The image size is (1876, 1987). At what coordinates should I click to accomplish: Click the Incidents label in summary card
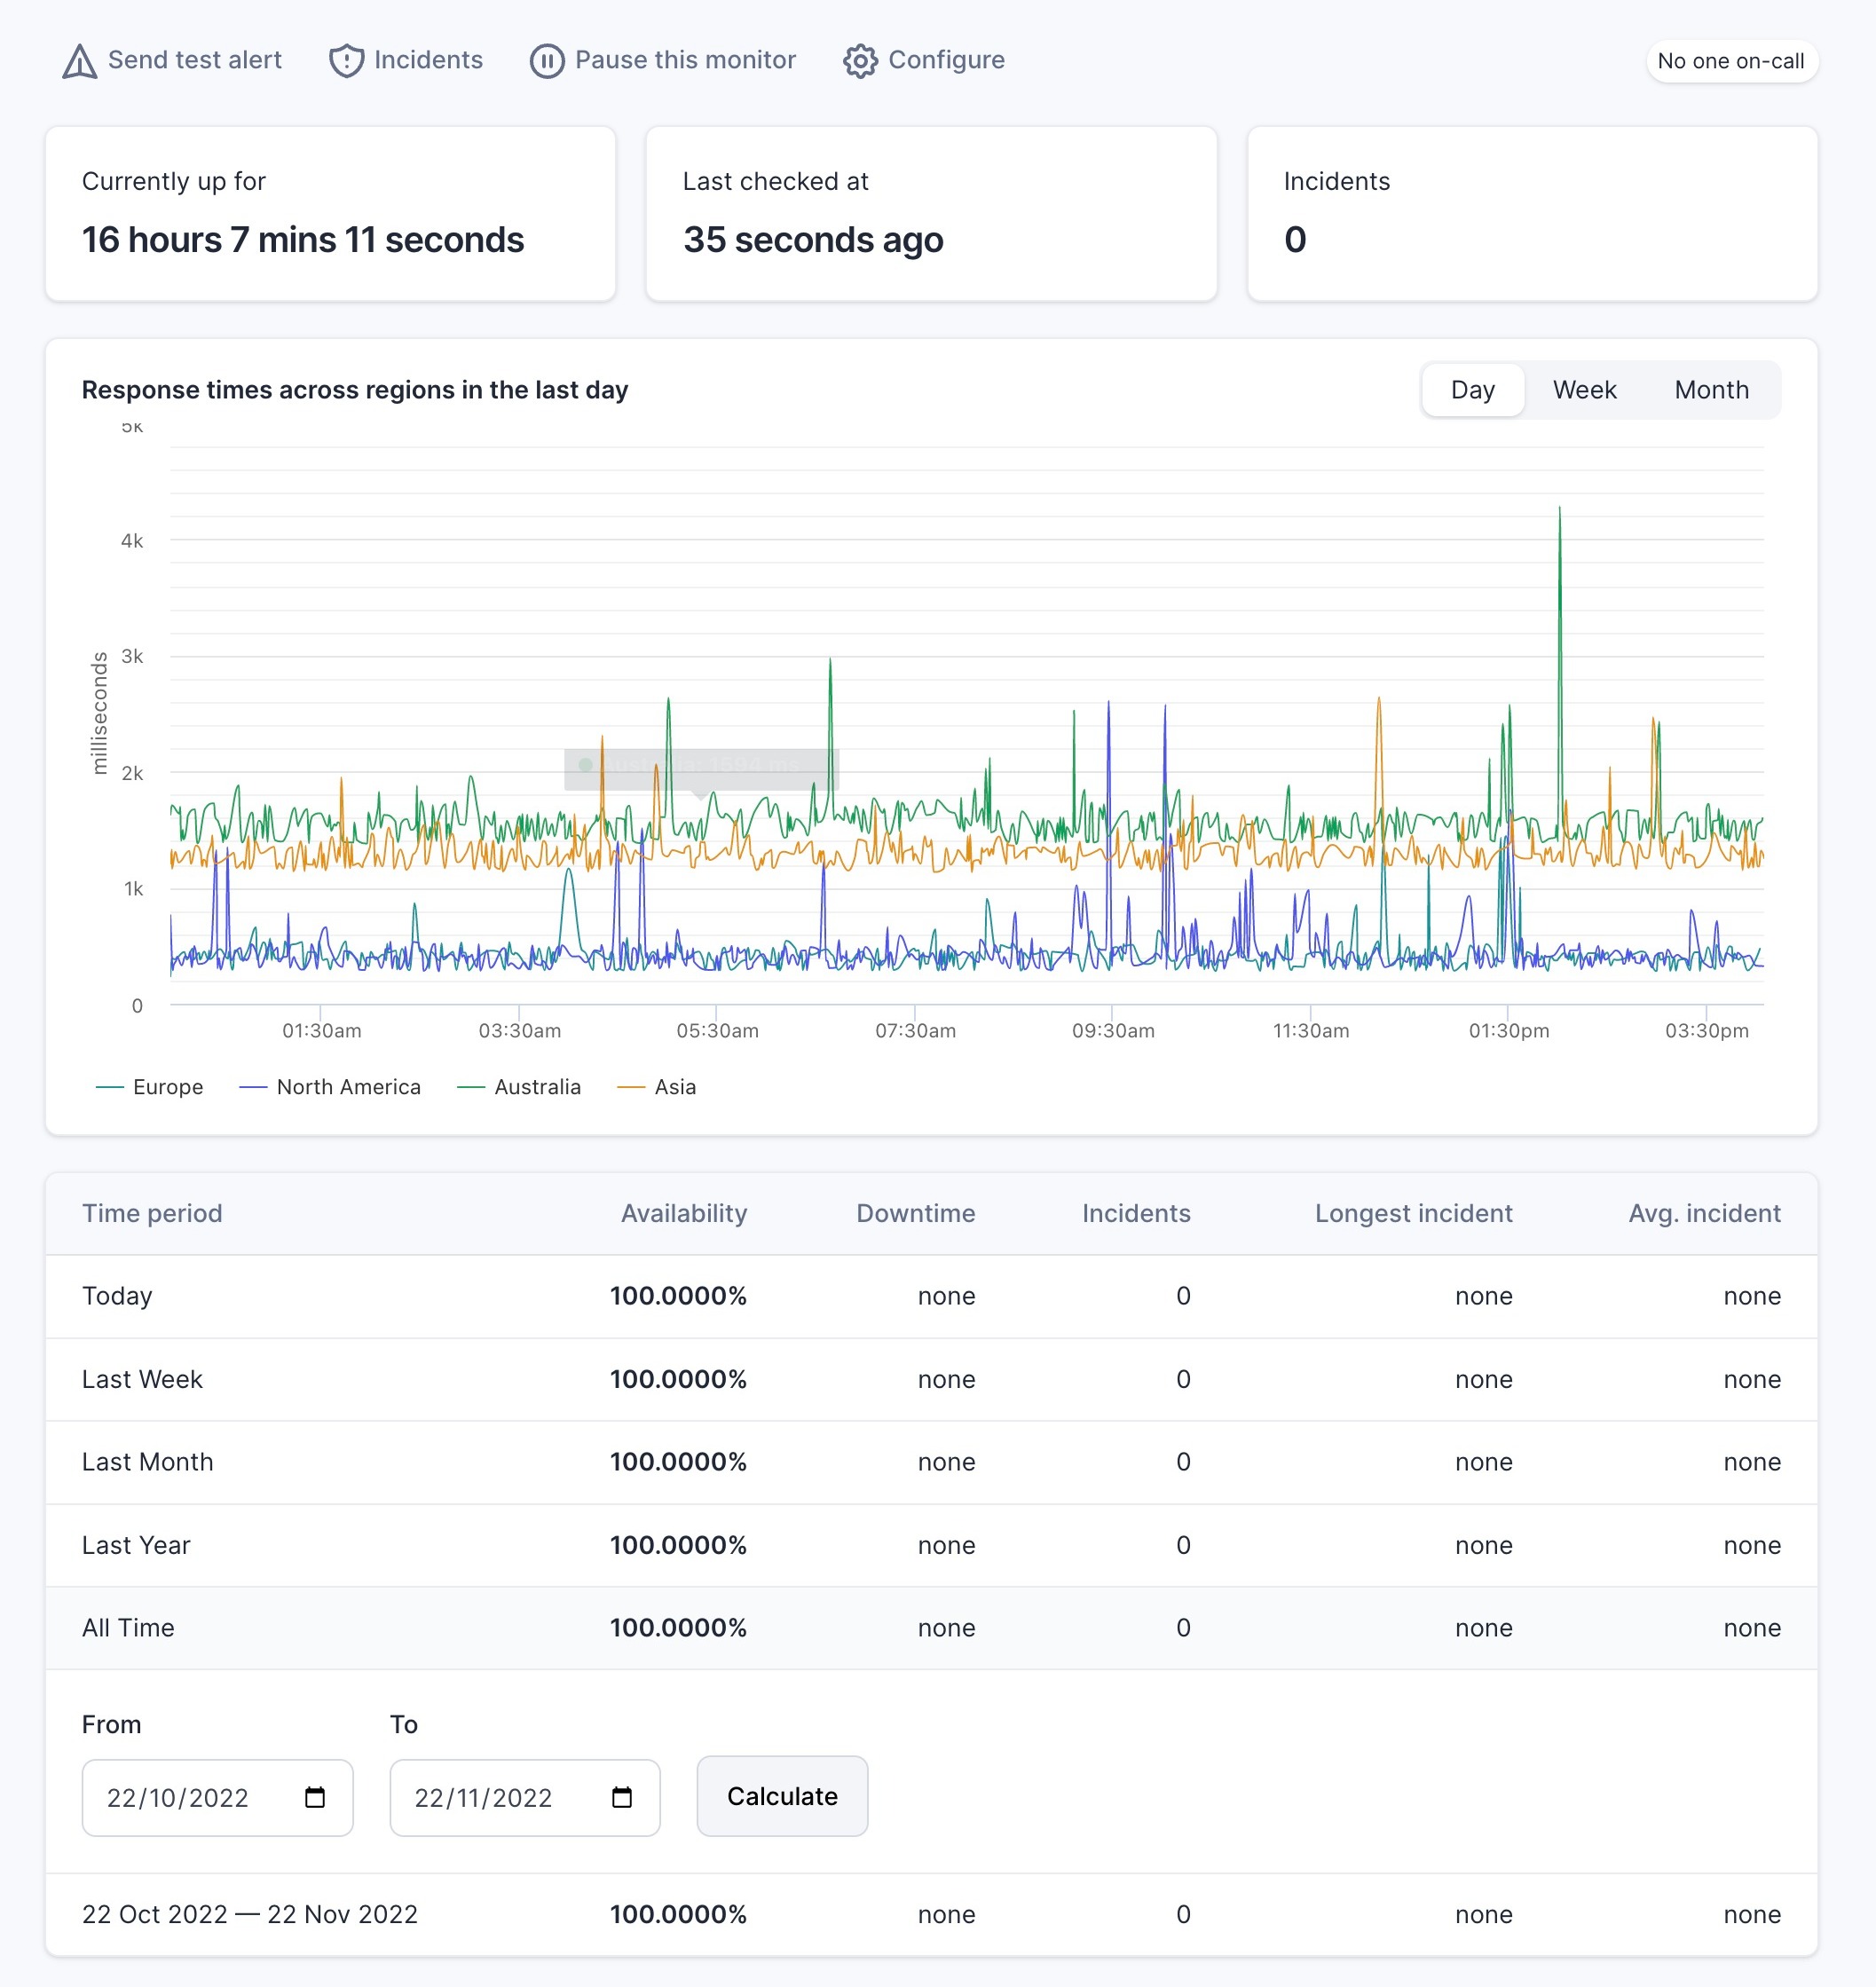coord(1337,181)
